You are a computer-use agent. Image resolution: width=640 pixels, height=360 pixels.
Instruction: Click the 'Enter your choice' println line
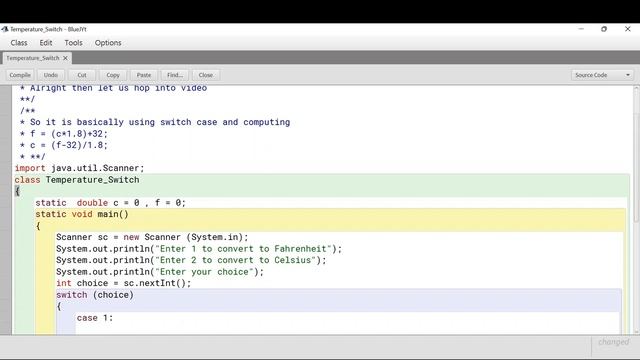pyautogui.click(x=160, y=272)
